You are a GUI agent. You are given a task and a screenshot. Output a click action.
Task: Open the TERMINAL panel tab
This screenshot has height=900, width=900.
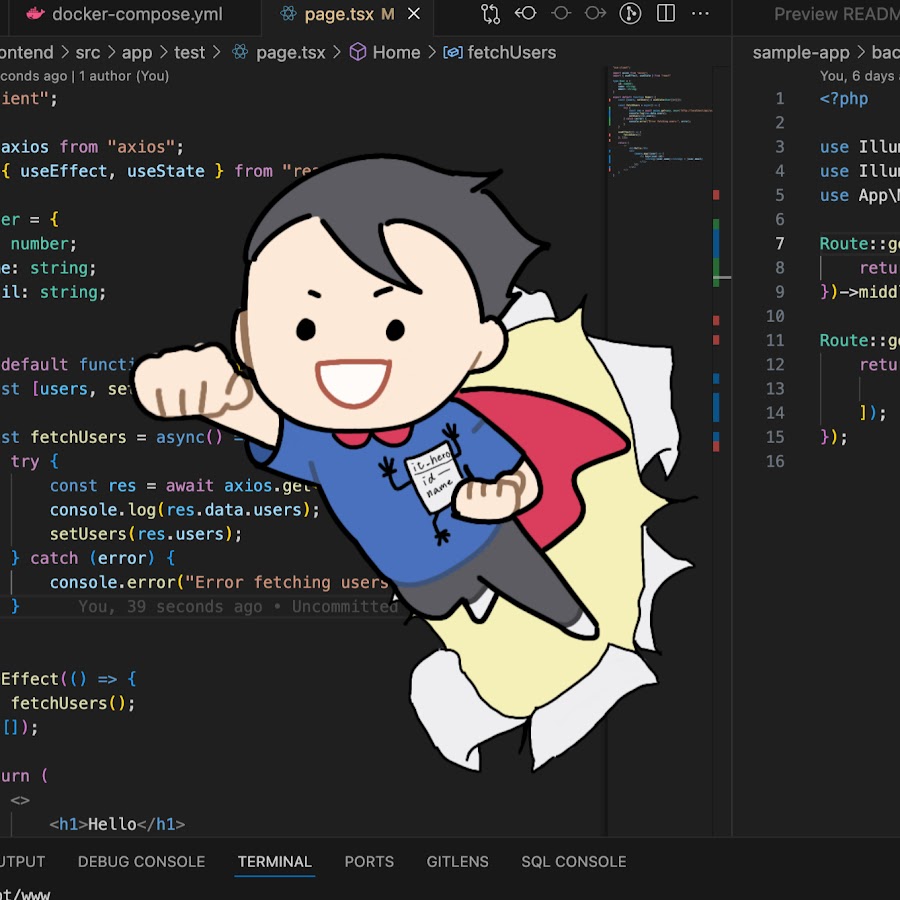274,861
